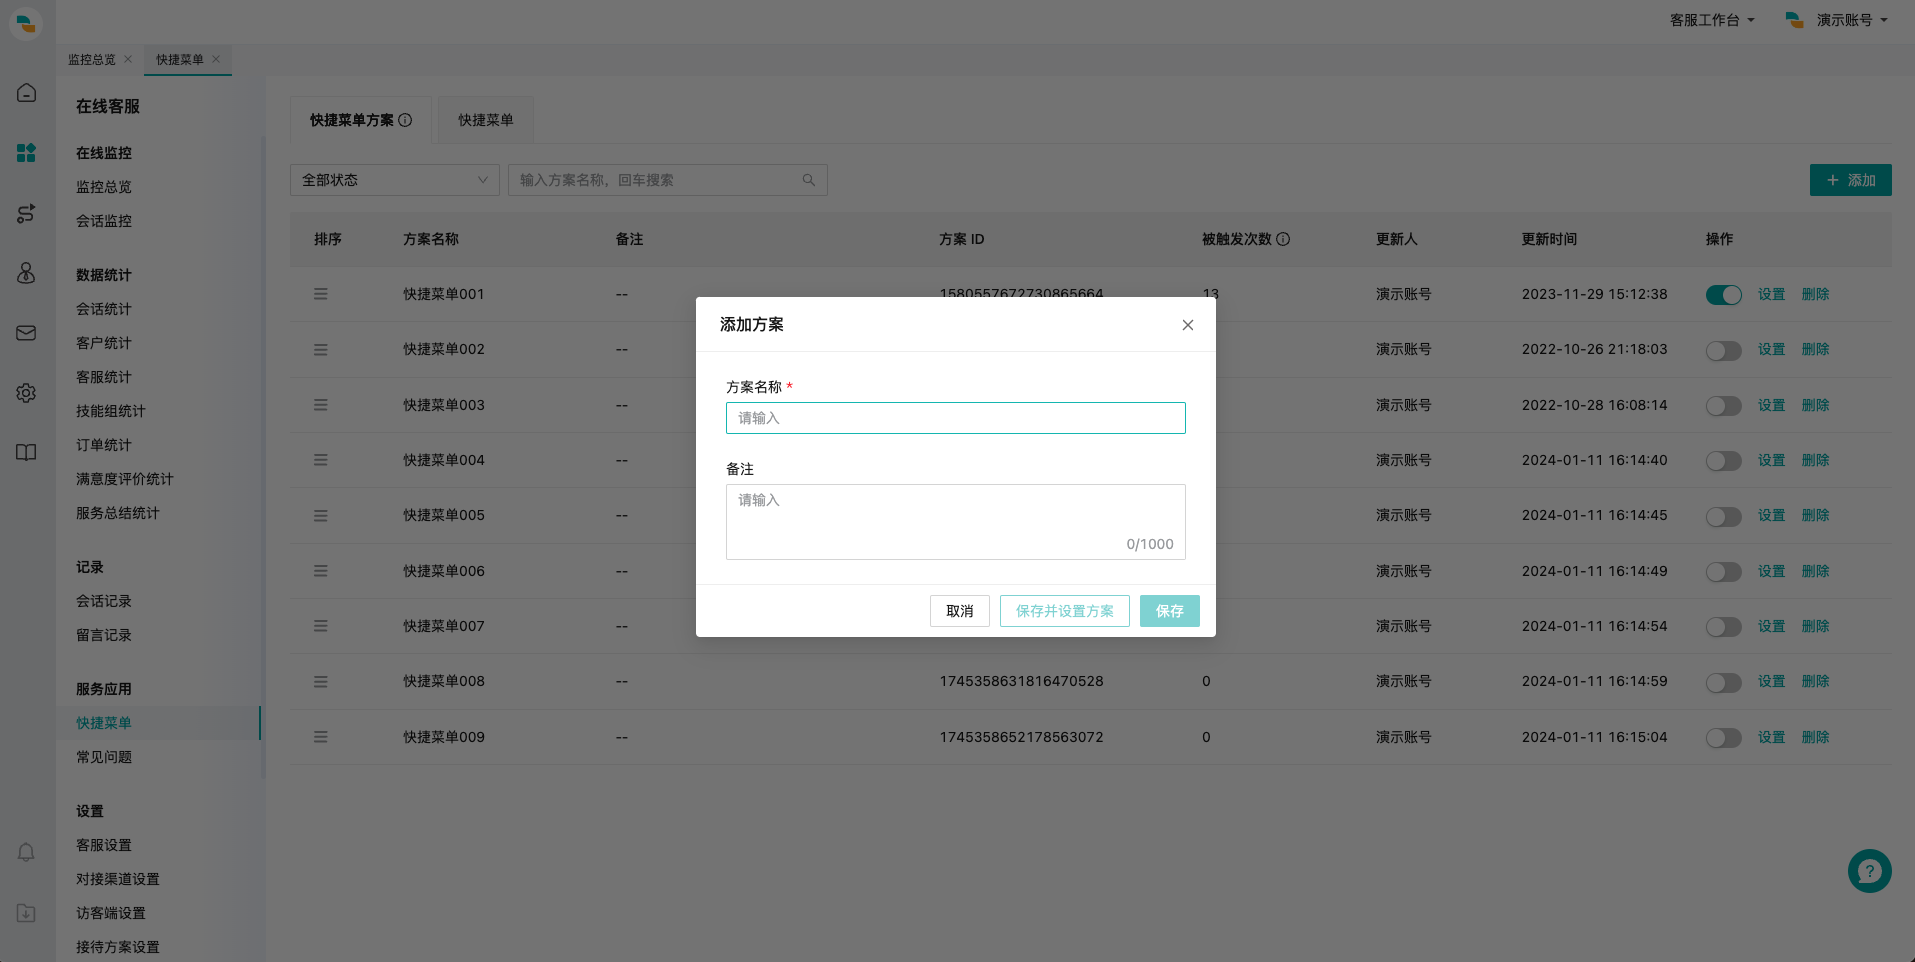Open 对接渠道设置 in the sidebar
Screen dimensions: 1915x962
(118, 879)
